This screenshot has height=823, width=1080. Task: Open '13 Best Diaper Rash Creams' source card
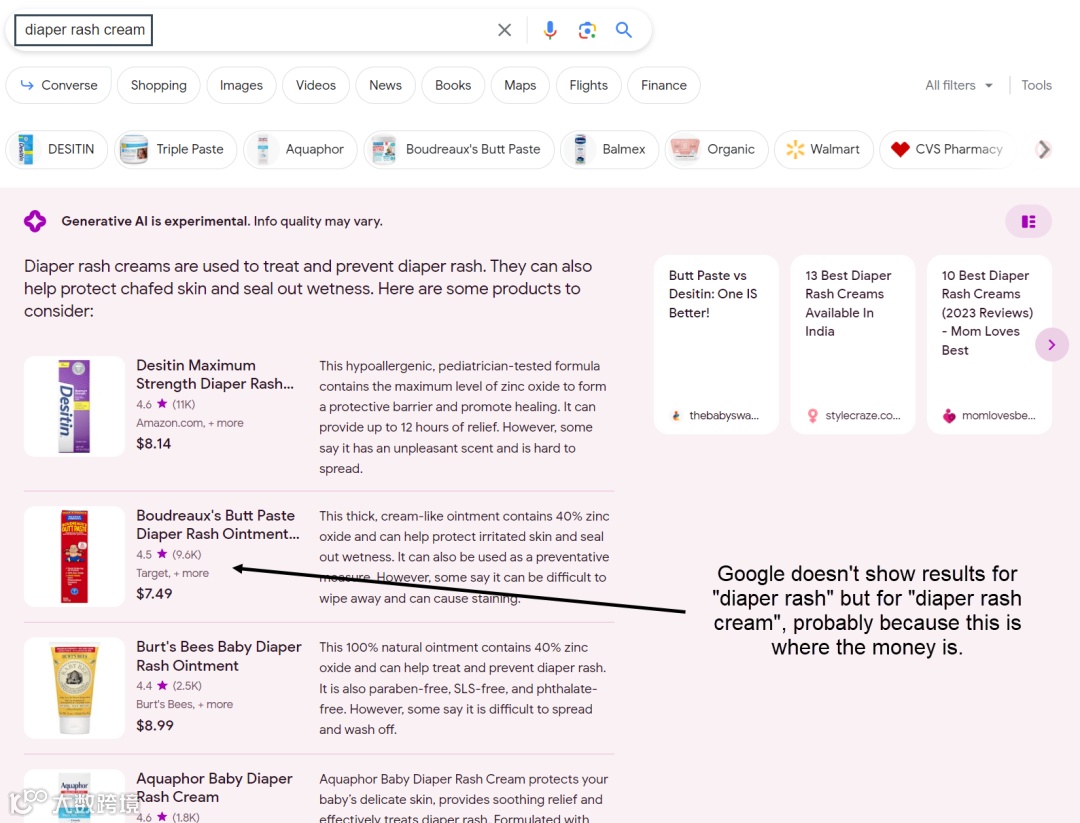pyautogui.click(x=852, y=344)
